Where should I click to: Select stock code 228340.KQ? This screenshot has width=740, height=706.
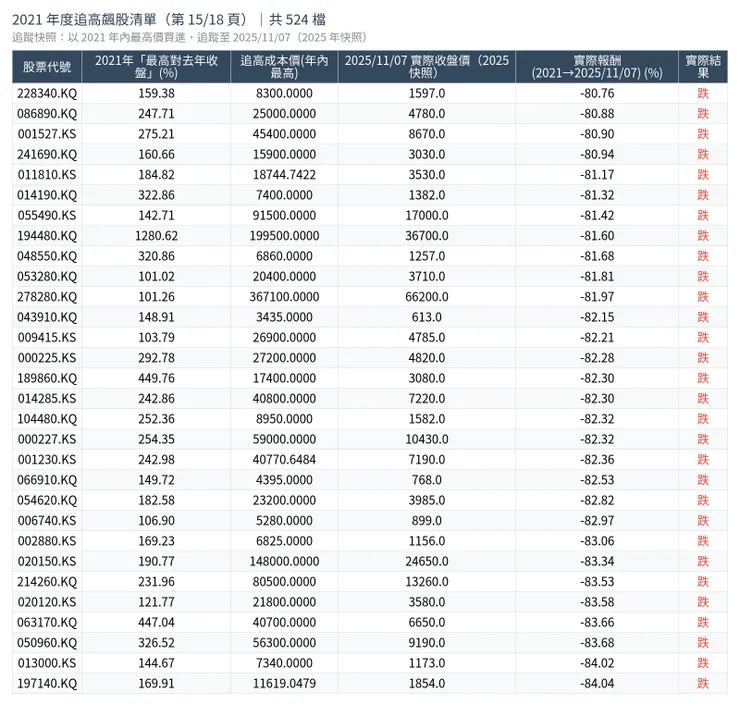[47, 93]
